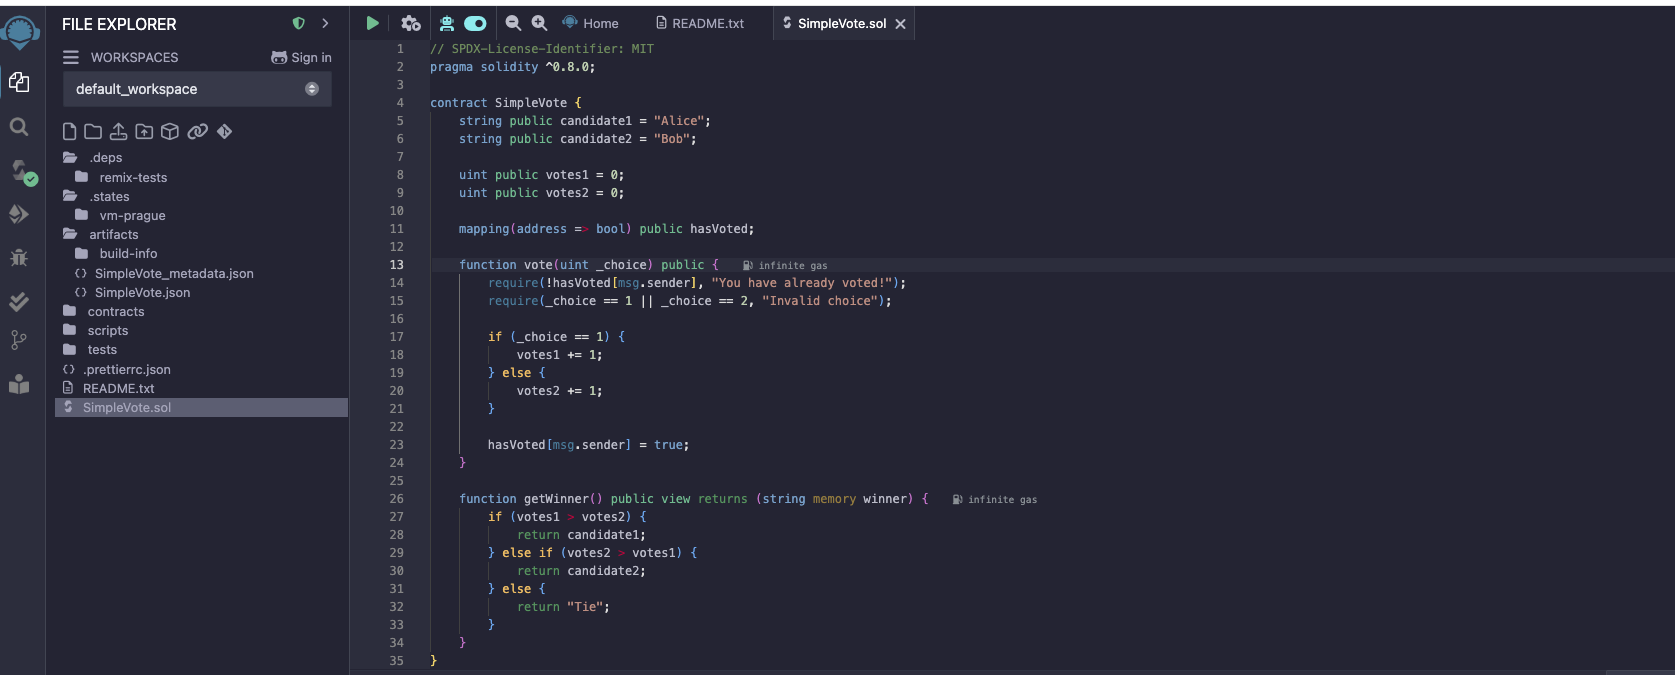Click line number 13 in gutter
The height and width of the screenshot is (675, 1675).
(x=397, y=265)
